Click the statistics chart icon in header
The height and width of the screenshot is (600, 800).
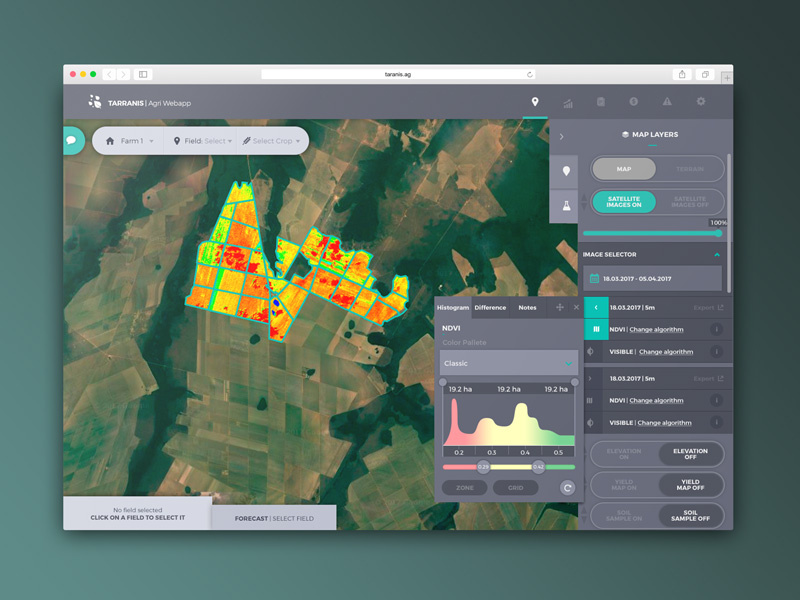pos(568,102)
